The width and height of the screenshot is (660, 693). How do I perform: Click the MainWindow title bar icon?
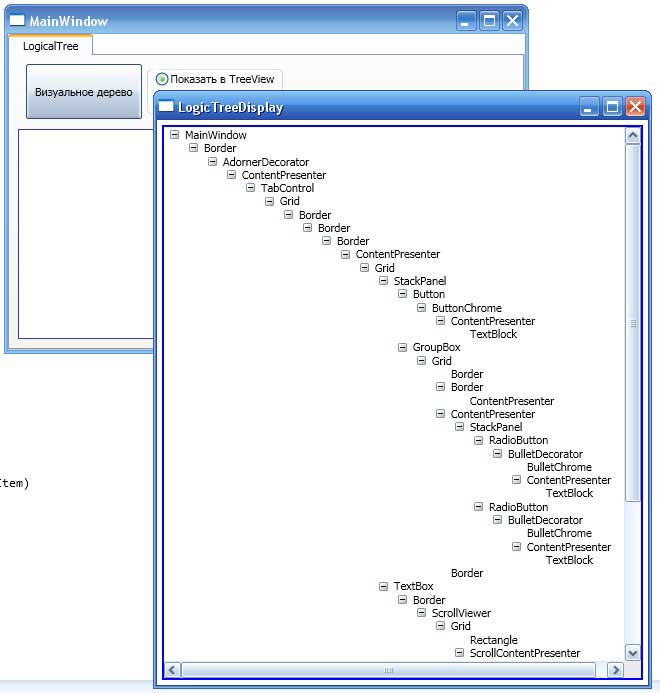17,20
